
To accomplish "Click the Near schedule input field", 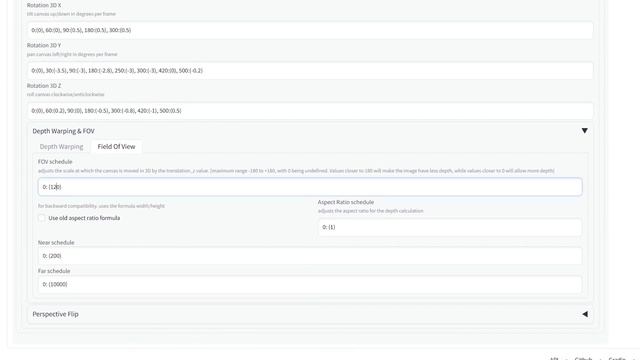I will click(310, 256).
